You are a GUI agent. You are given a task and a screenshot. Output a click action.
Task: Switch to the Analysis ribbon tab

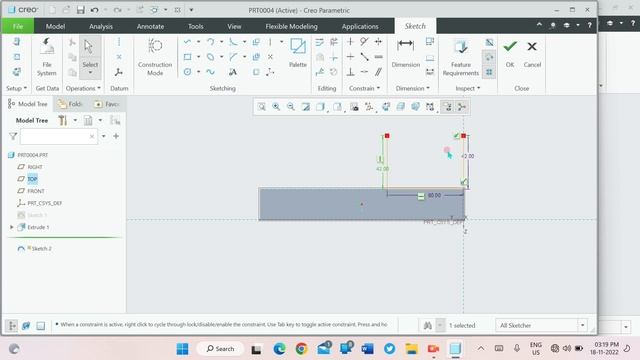(x=100, y=26)
